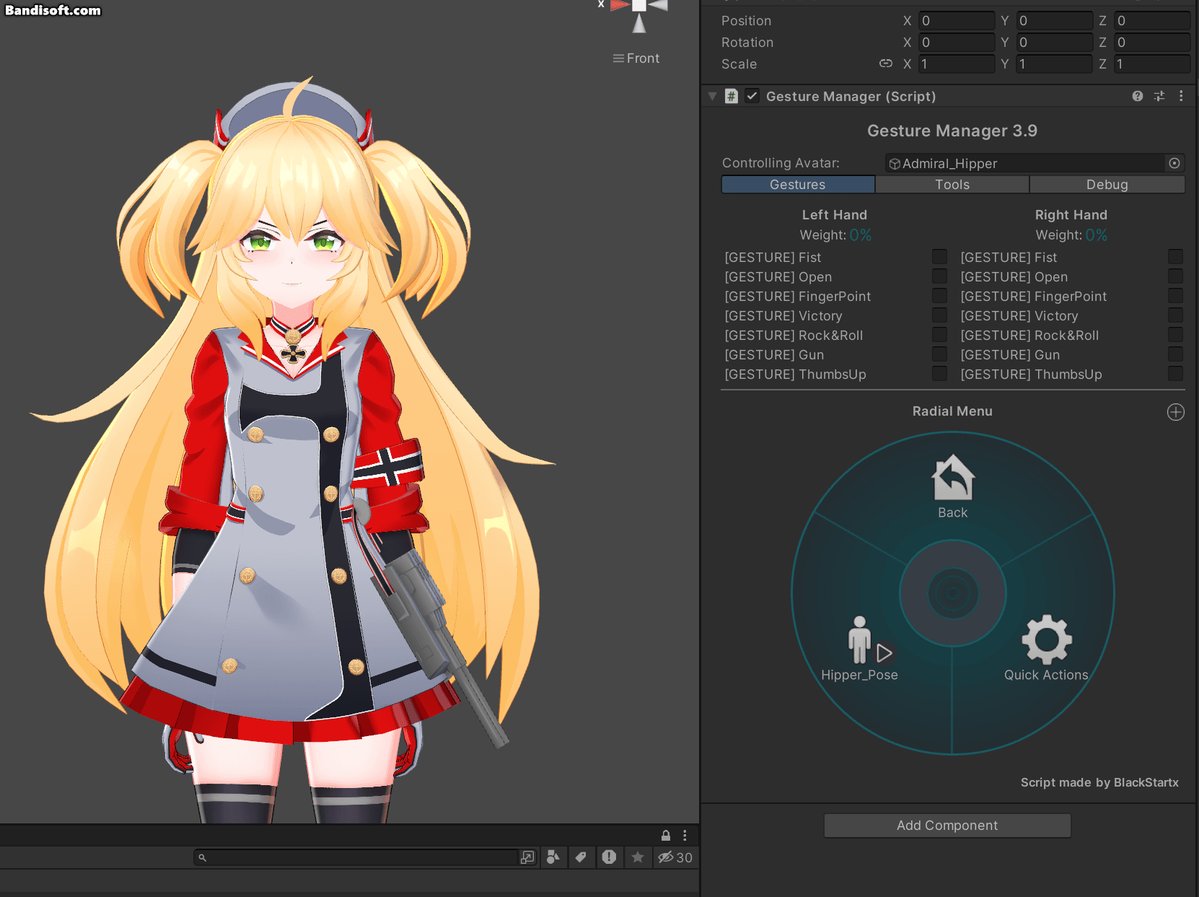Switch to the Gestures tab
This screenshot has height=897, width=1199.
coord(798,184)
